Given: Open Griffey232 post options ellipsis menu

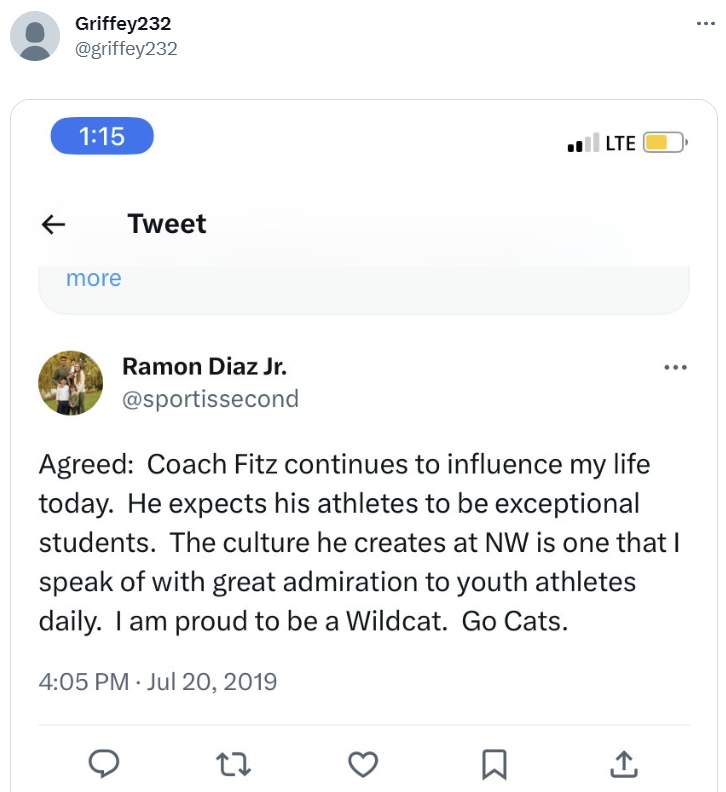Looking at the screenshot, I should (706, 23).
